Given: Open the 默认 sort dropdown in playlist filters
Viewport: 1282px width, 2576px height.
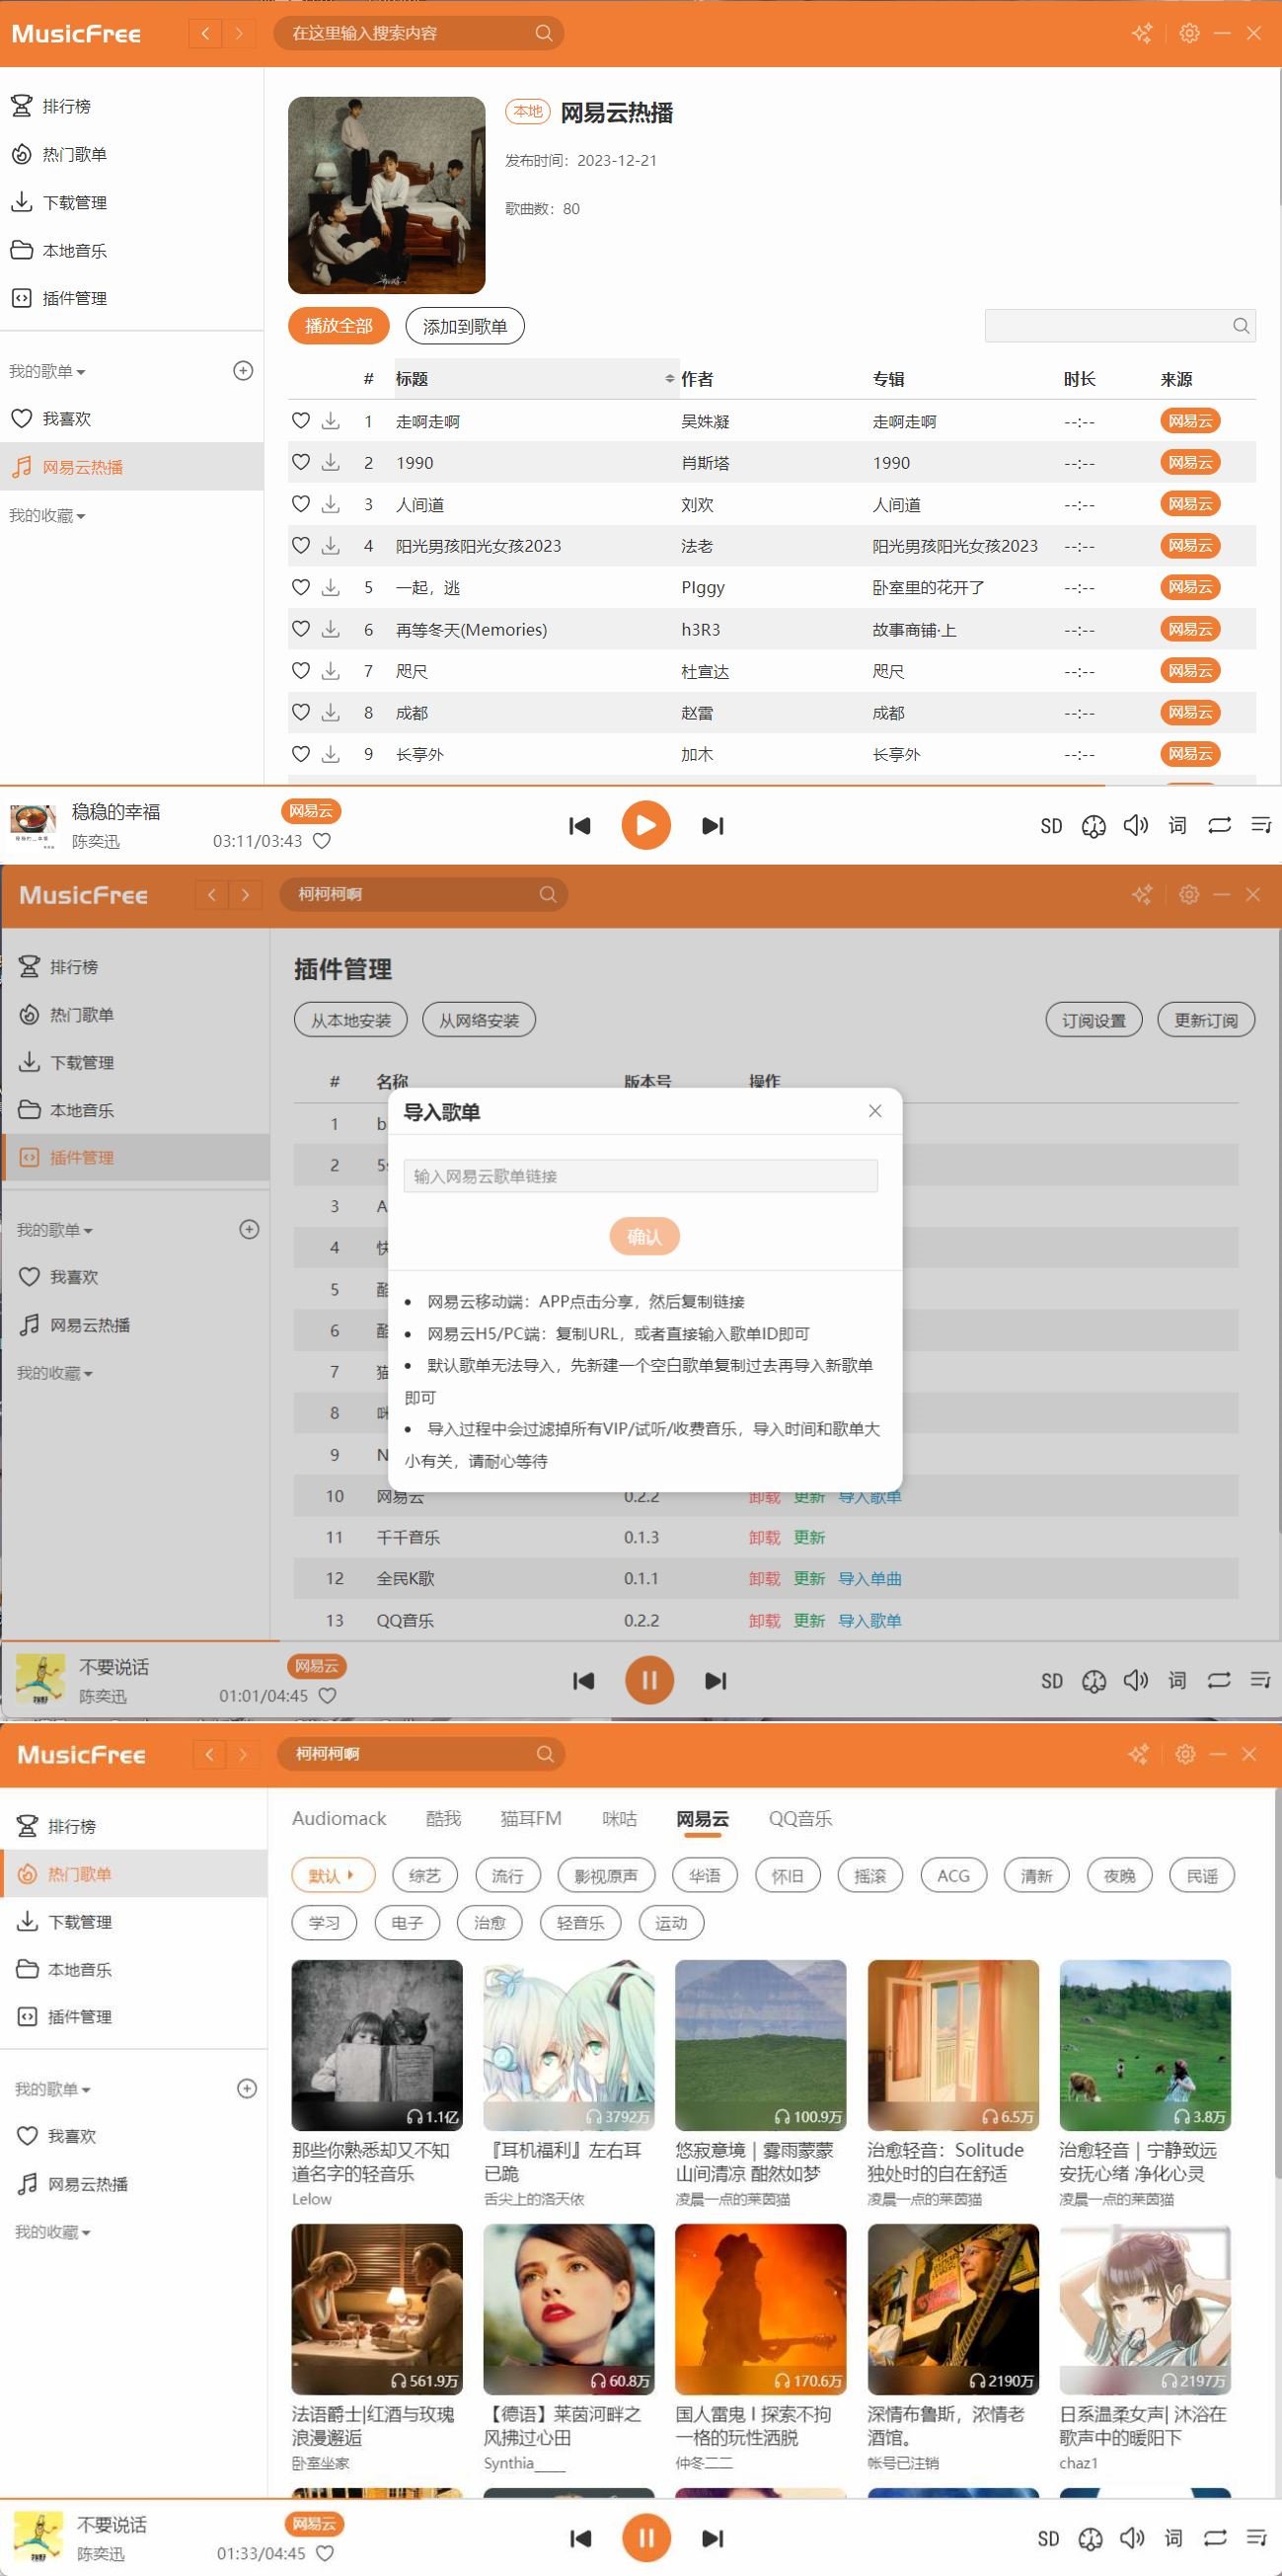Looking at the screenshot, I should 333,1875.
